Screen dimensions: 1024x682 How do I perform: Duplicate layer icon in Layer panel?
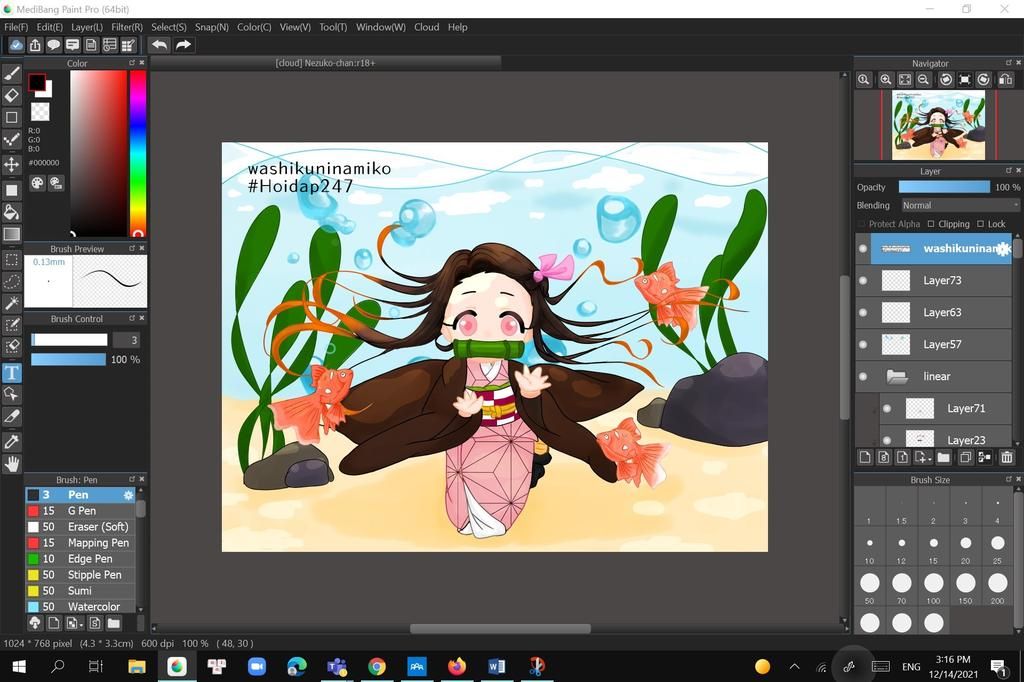pyautogui.click(x=965, y=457)
